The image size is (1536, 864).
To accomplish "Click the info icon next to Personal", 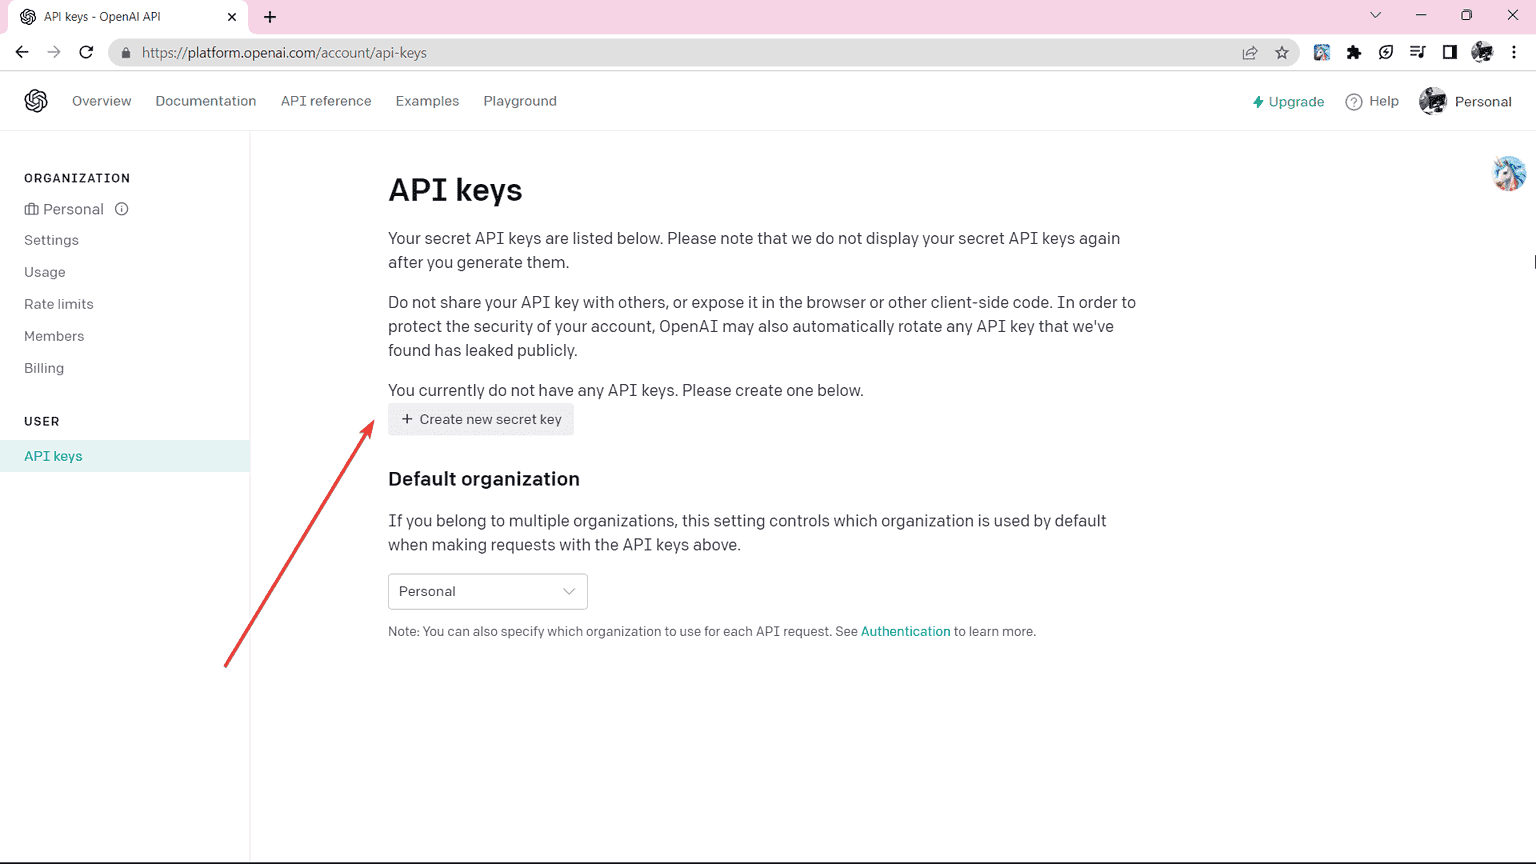I will pyautogui.click(x=121, y=209).
